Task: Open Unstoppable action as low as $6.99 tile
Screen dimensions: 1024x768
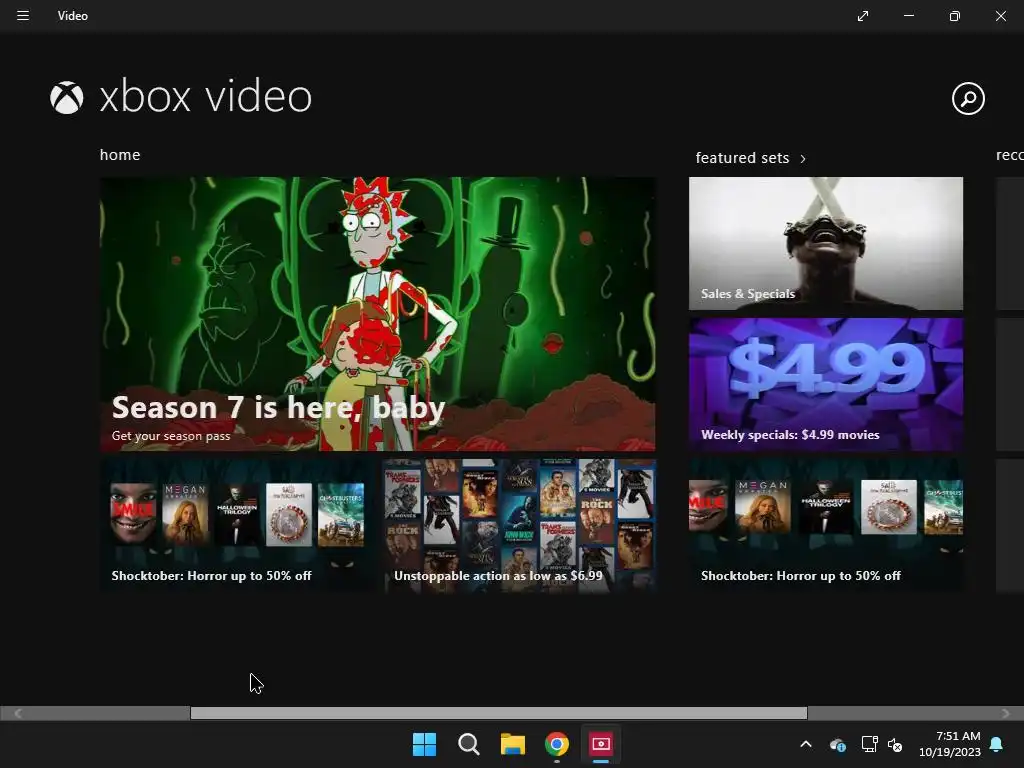Action: click(520, 526)
